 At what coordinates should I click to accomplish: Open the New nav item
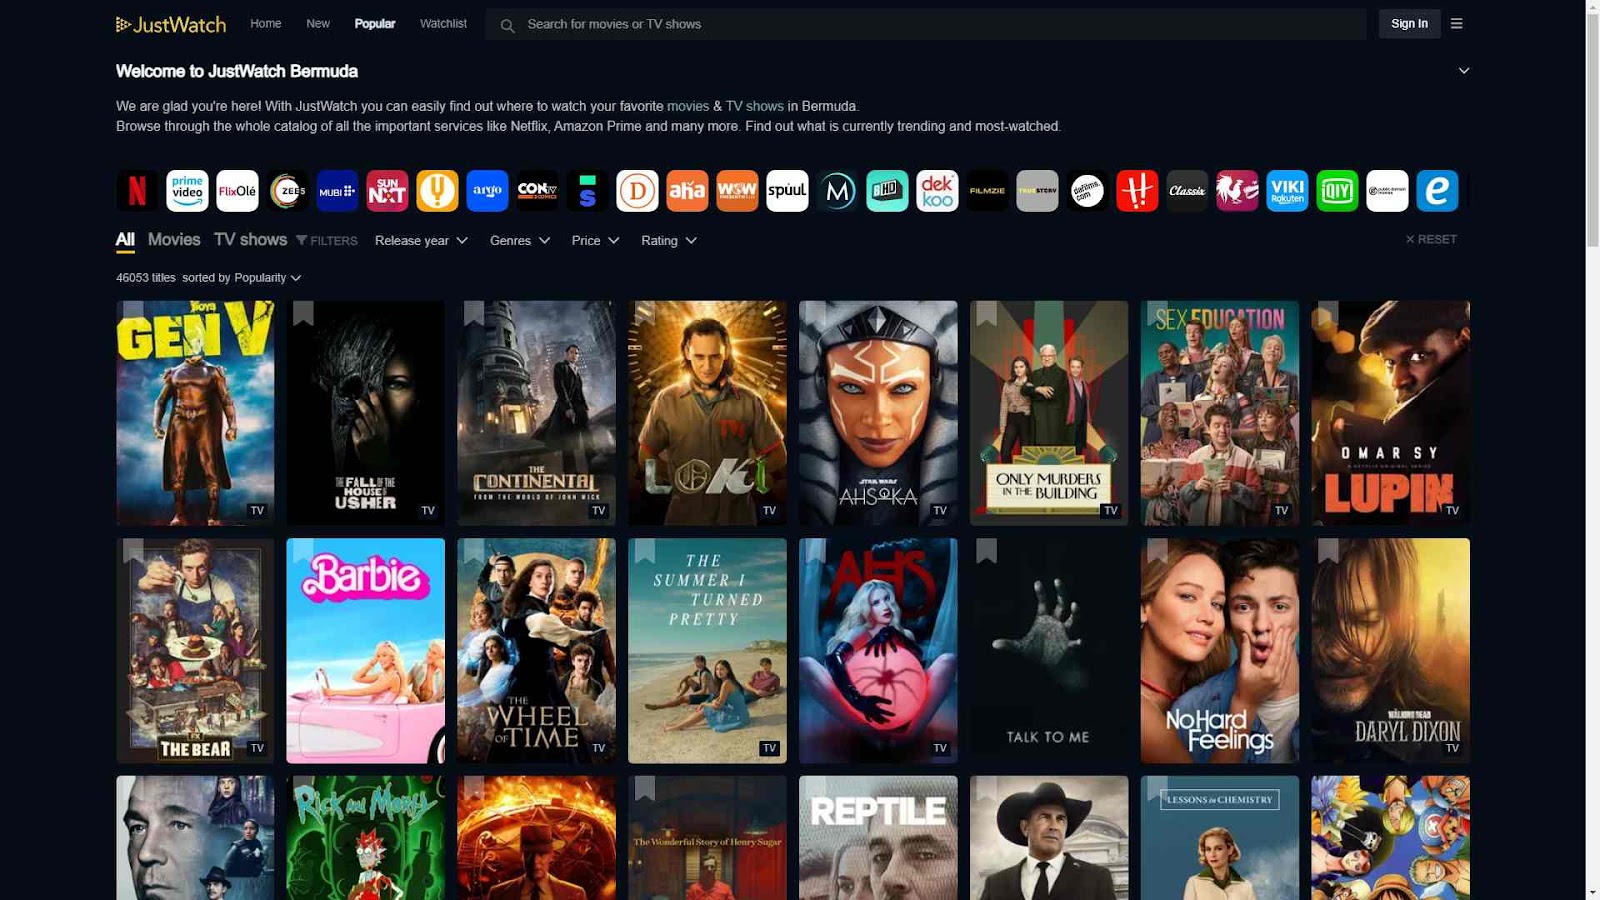318,24
